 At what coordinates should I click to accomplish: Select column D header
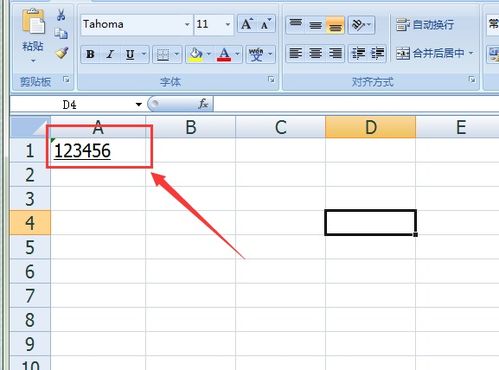pos(371,127)
